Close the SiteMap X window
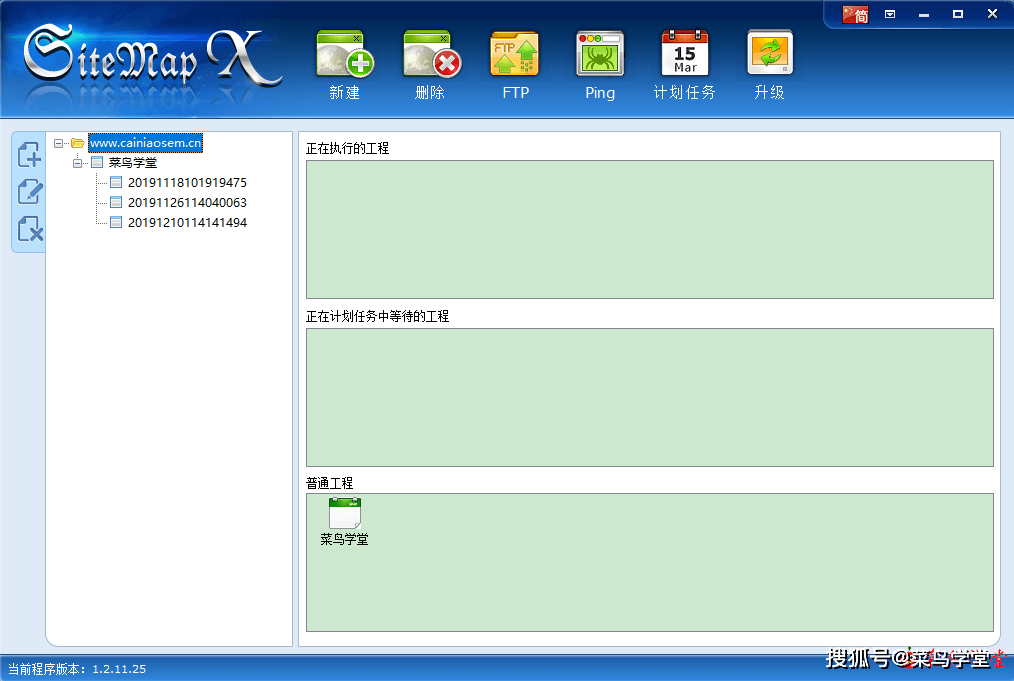The width and height of the screenshot is (1014, 681). tap(992, 14)
